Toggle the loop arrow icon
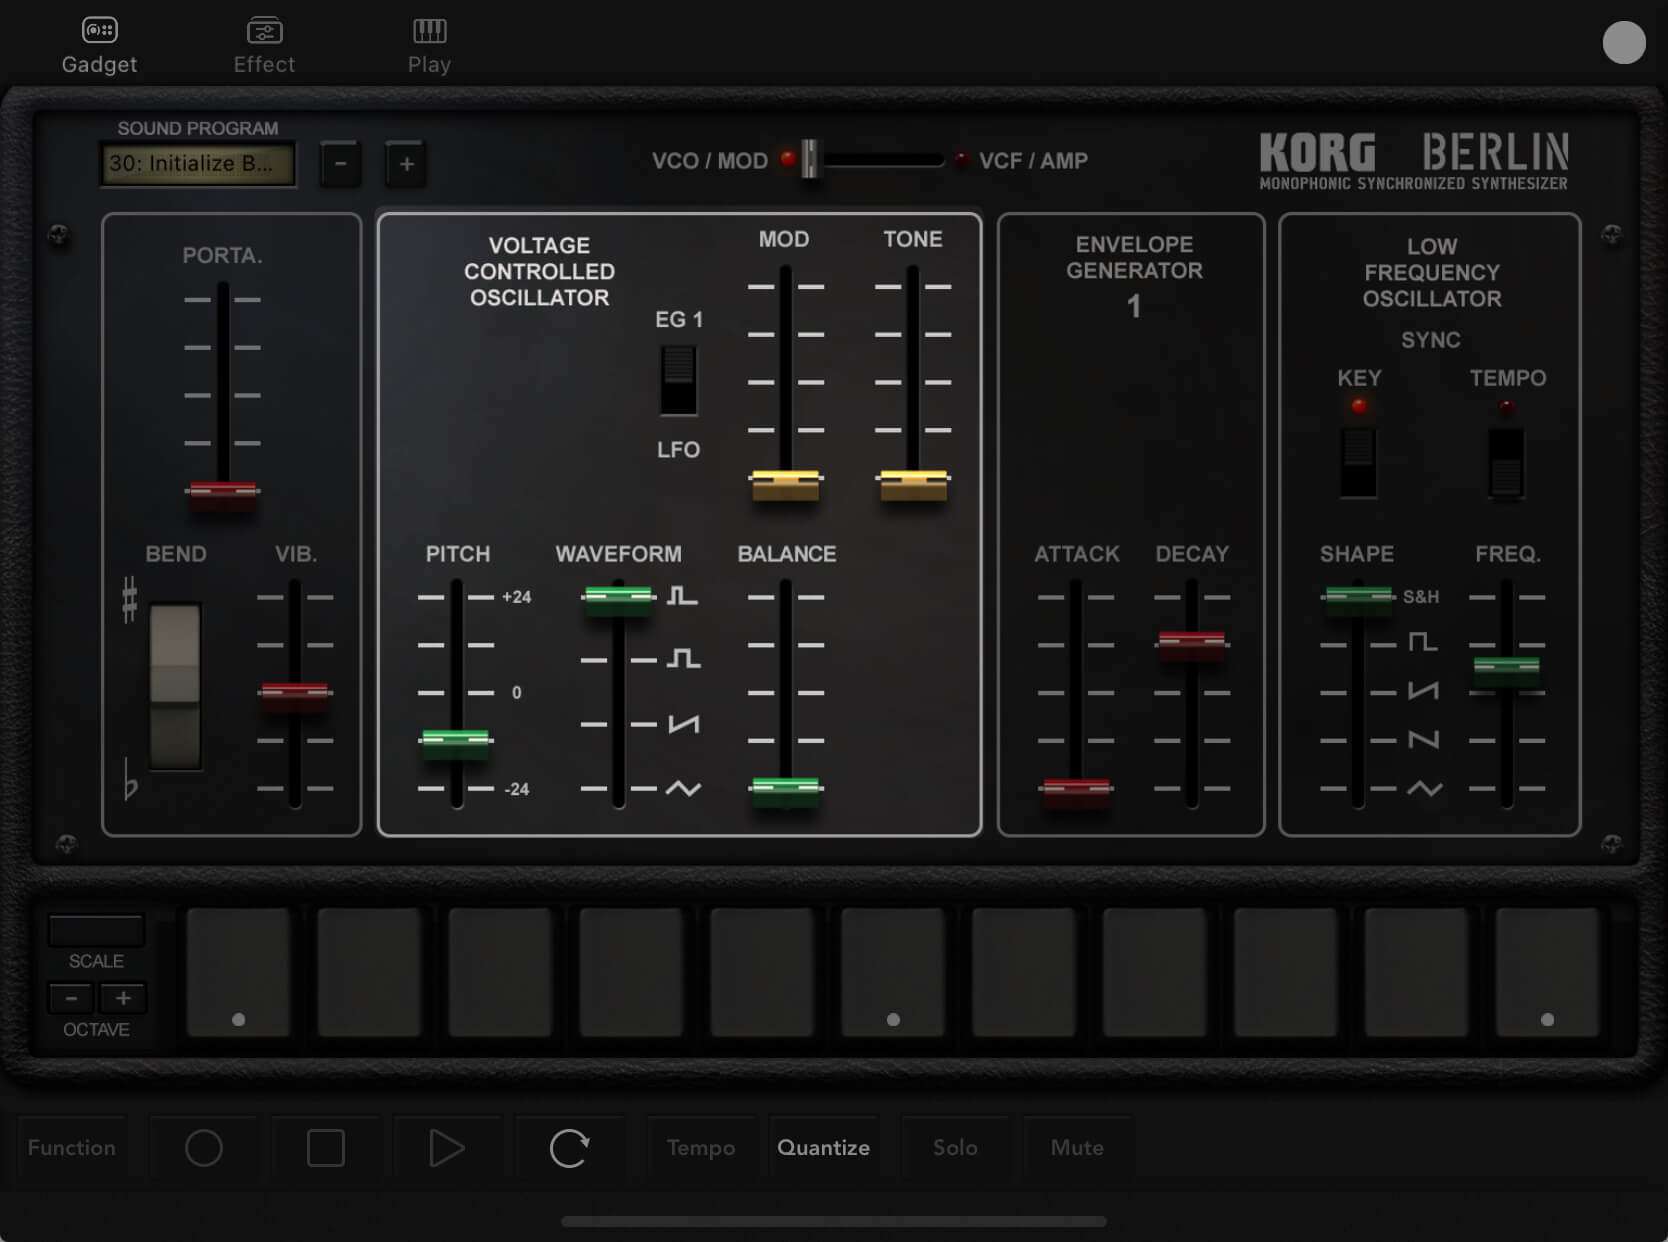This screenshot has height=1242, width=1668. (569, 1148)
